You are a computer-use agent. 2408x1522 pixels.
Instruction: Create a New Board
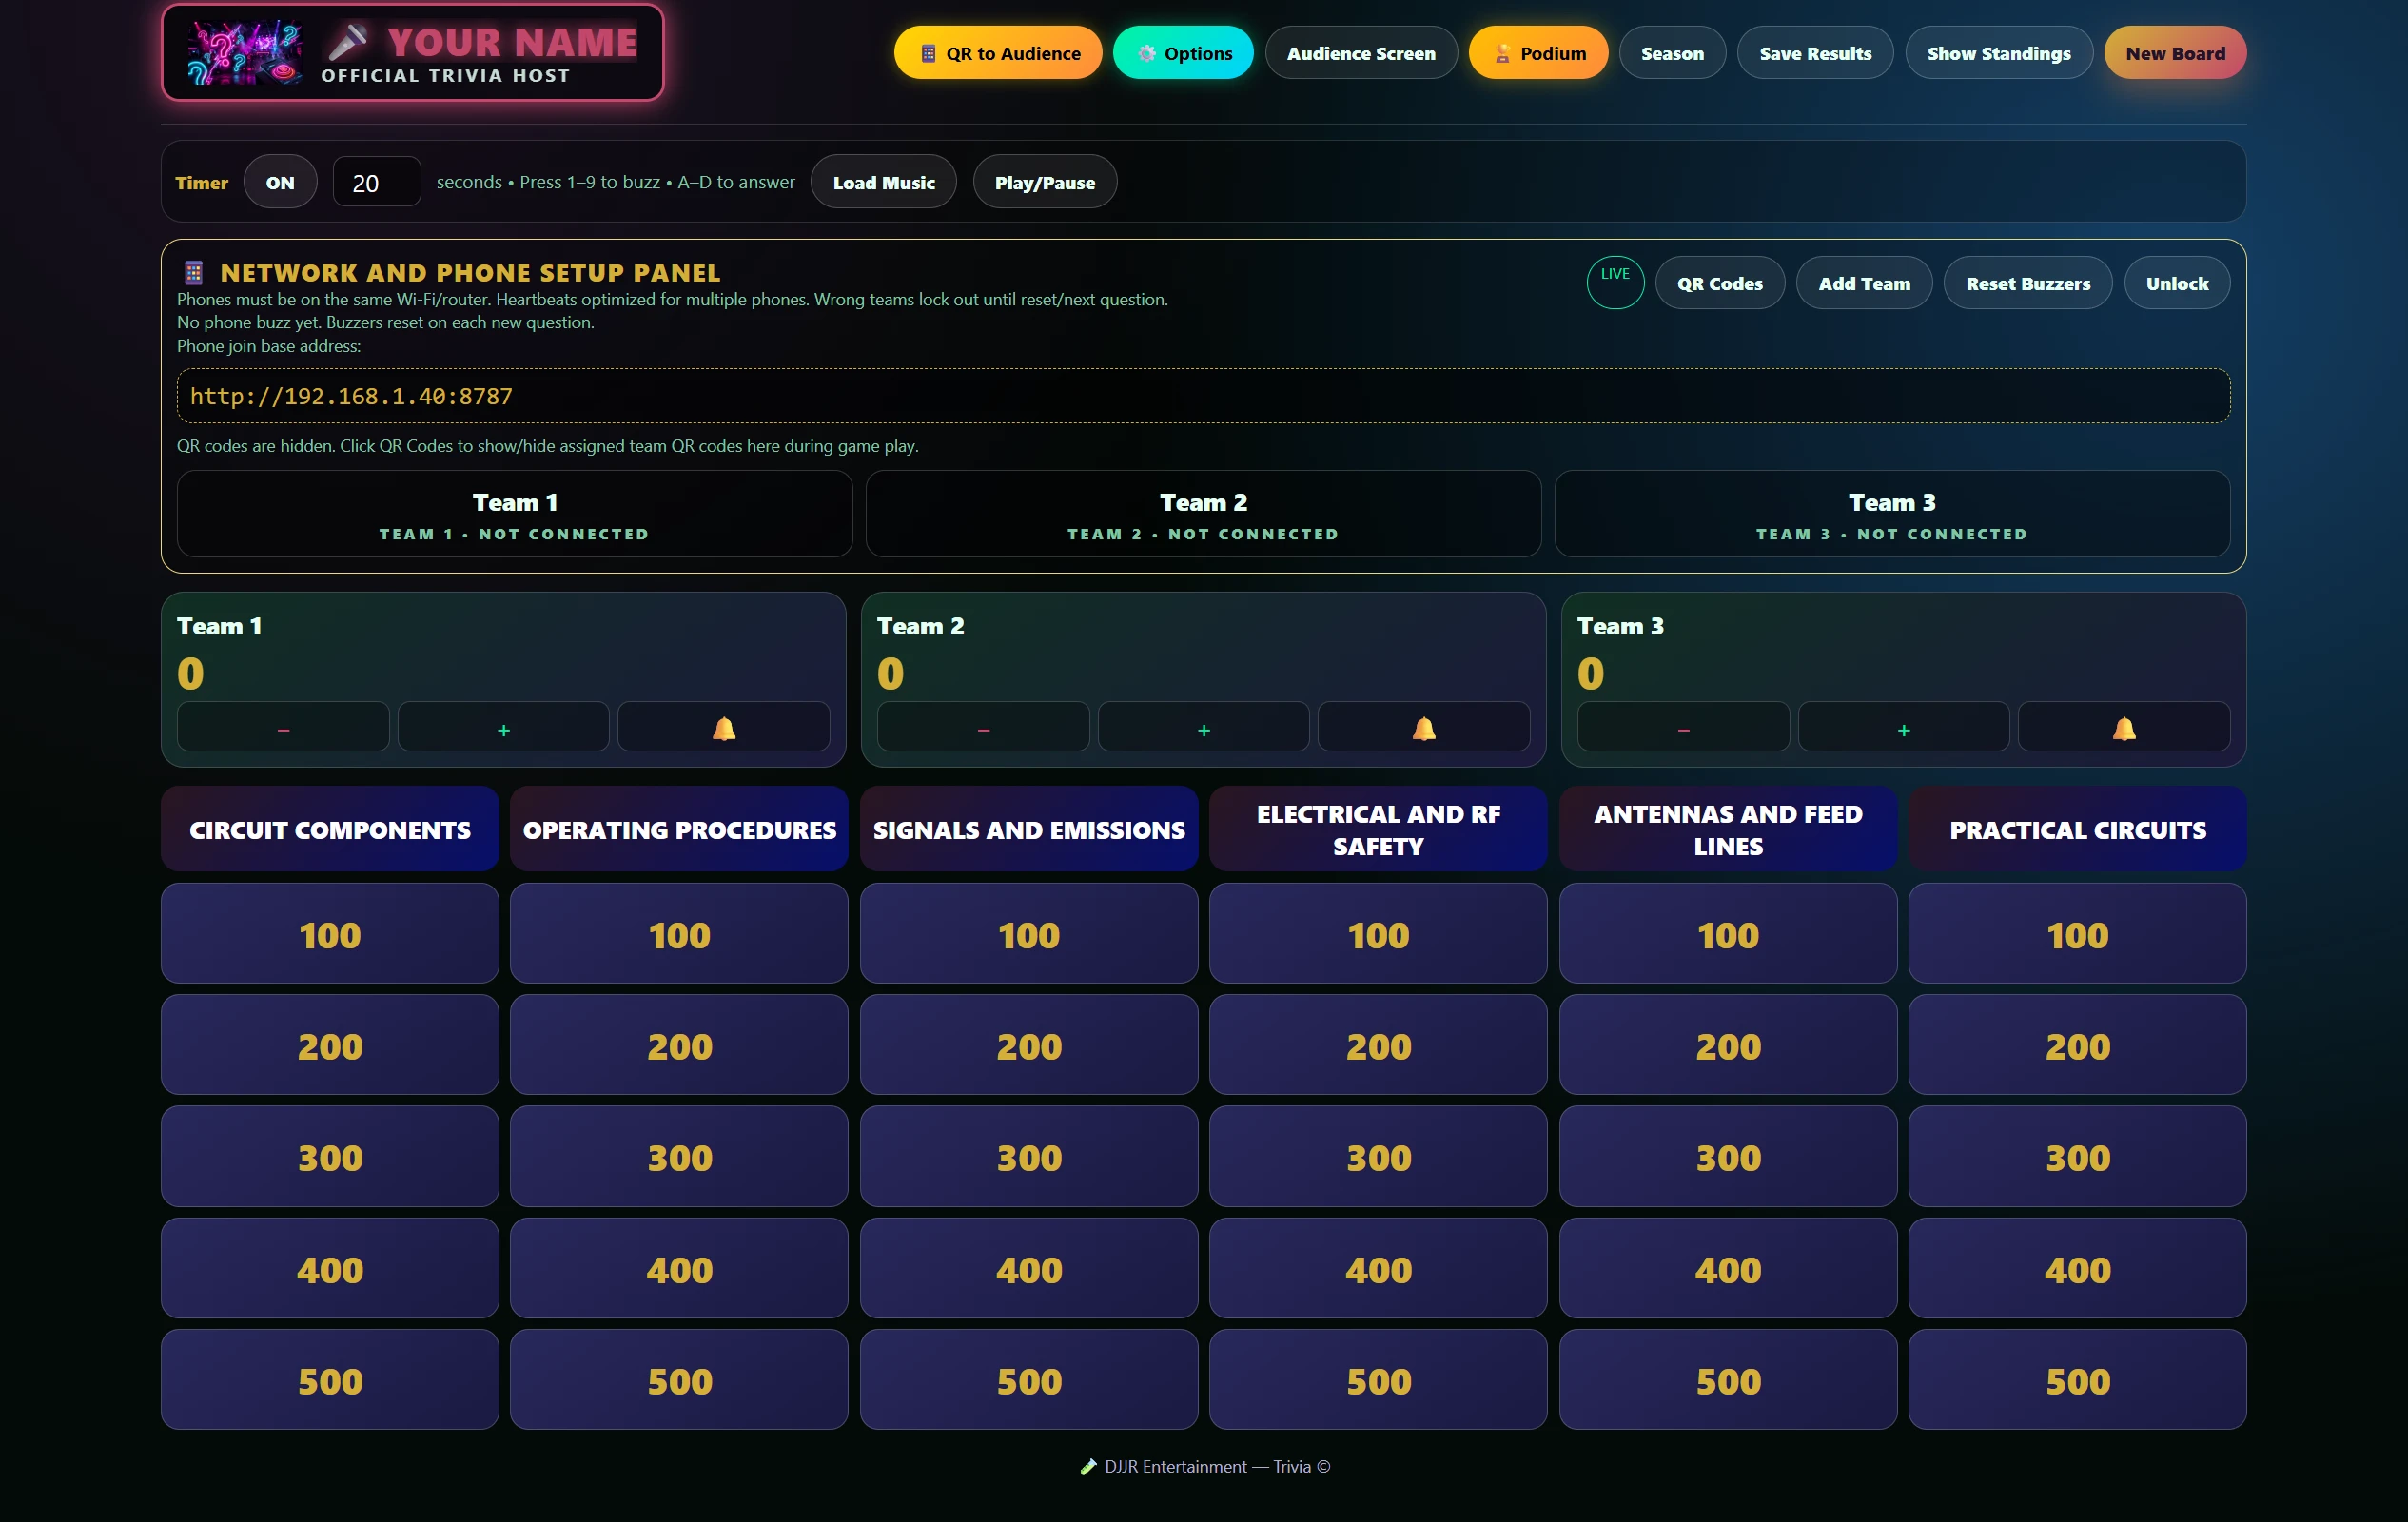pyautogui.click(x=2175, y=53)
